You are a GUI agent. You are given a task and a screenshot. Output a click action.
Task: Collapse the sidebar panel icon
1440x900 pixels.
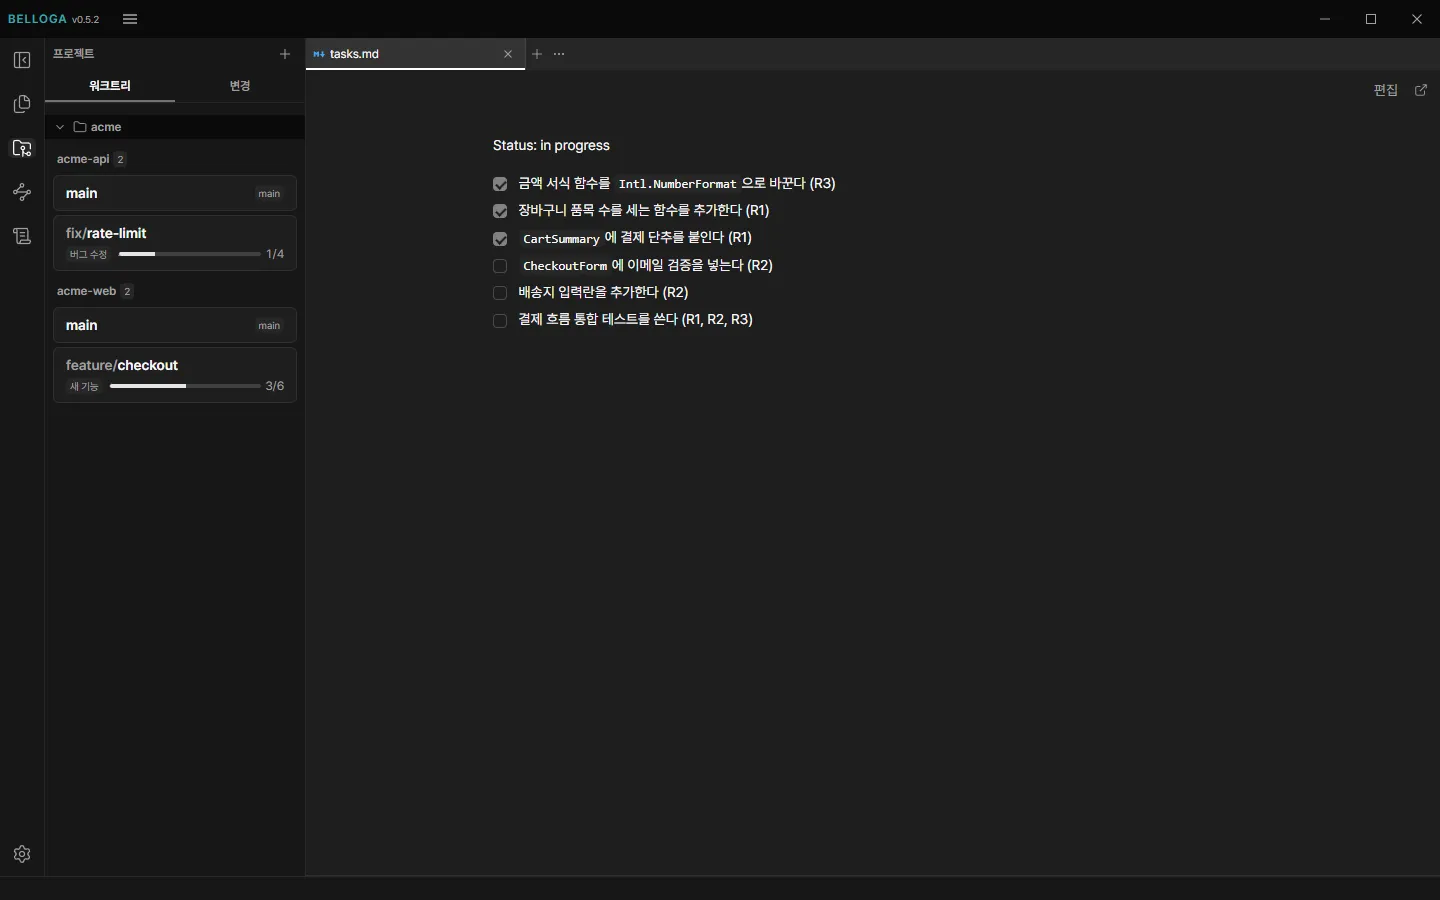point(22,60)
